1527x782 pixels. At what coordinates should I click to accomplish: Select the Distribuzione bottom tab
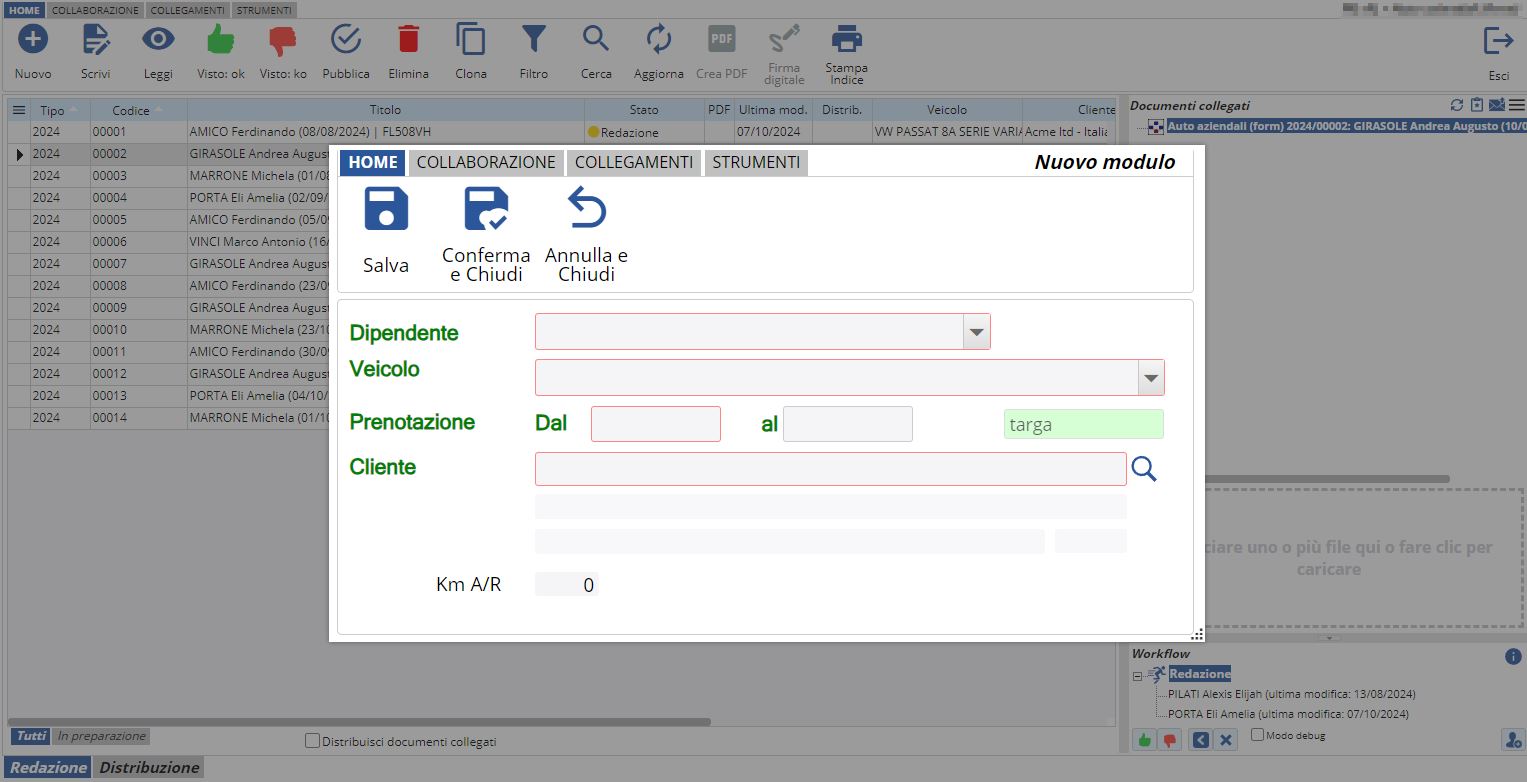(x=149, y=767)
